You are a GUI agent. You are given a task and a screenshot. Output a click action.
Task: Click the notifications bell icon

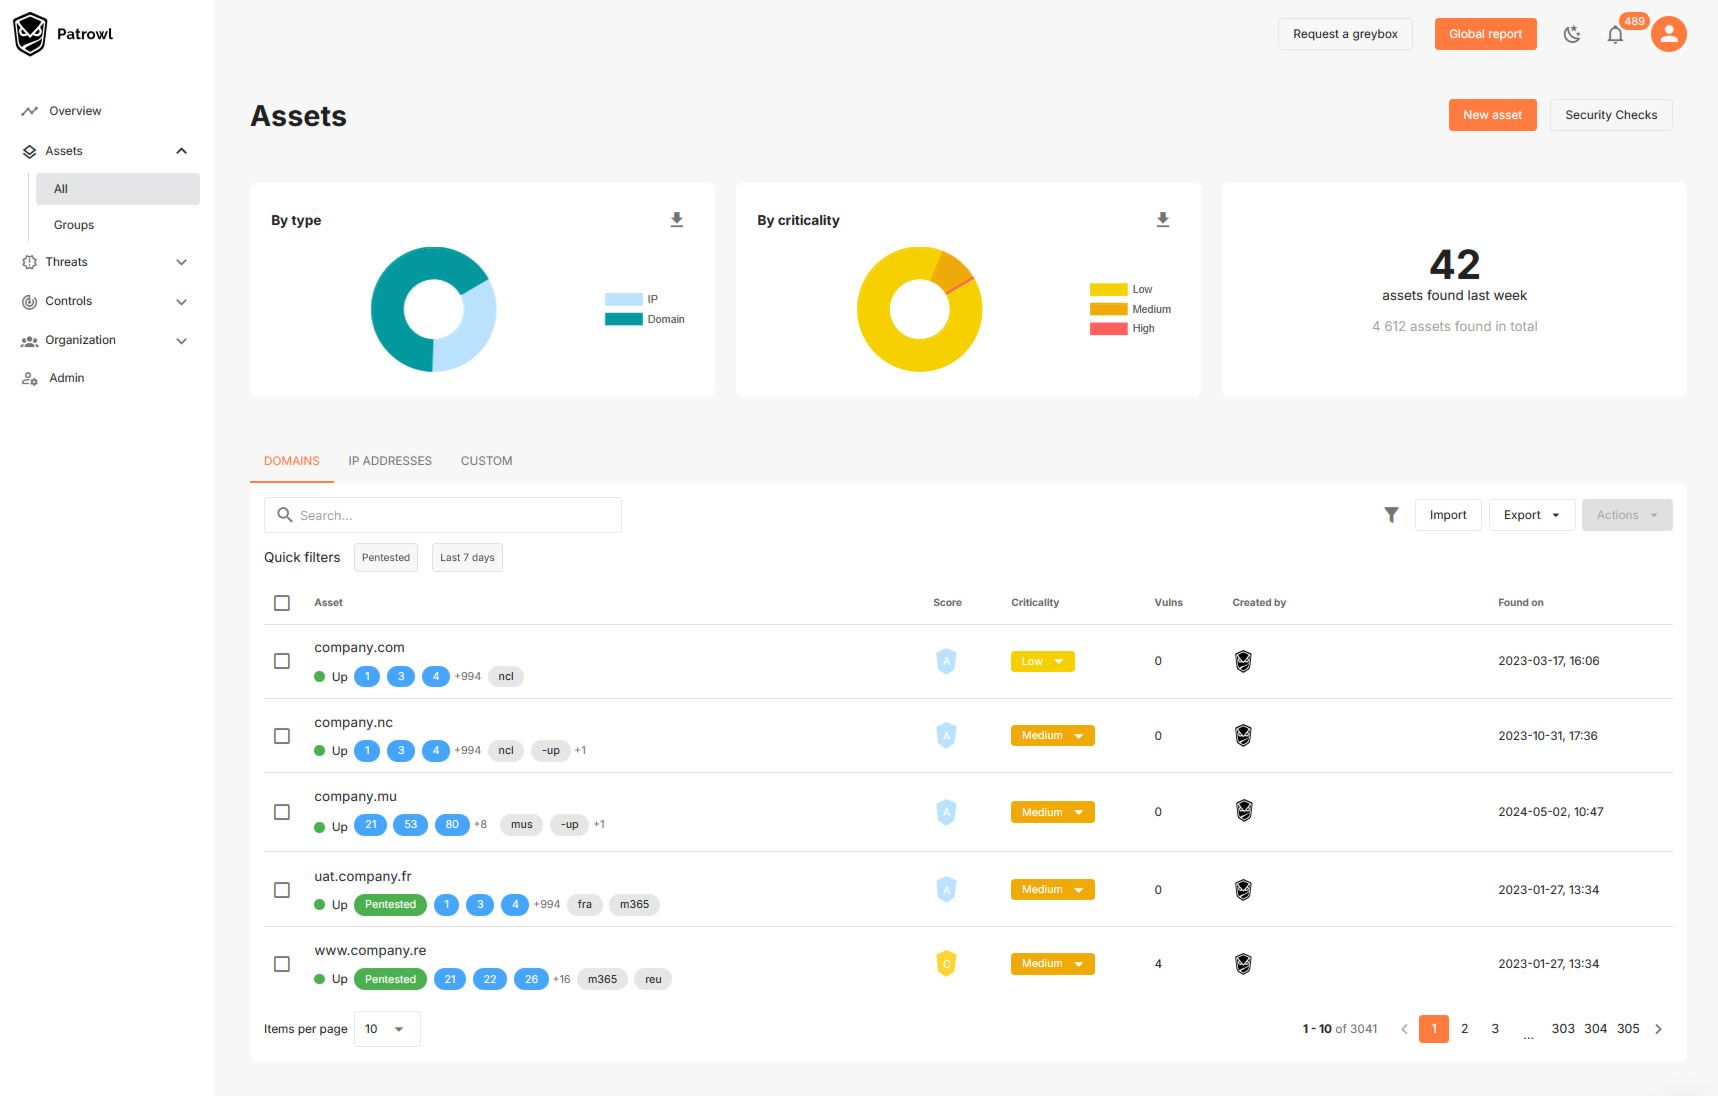click(1615, 35)
